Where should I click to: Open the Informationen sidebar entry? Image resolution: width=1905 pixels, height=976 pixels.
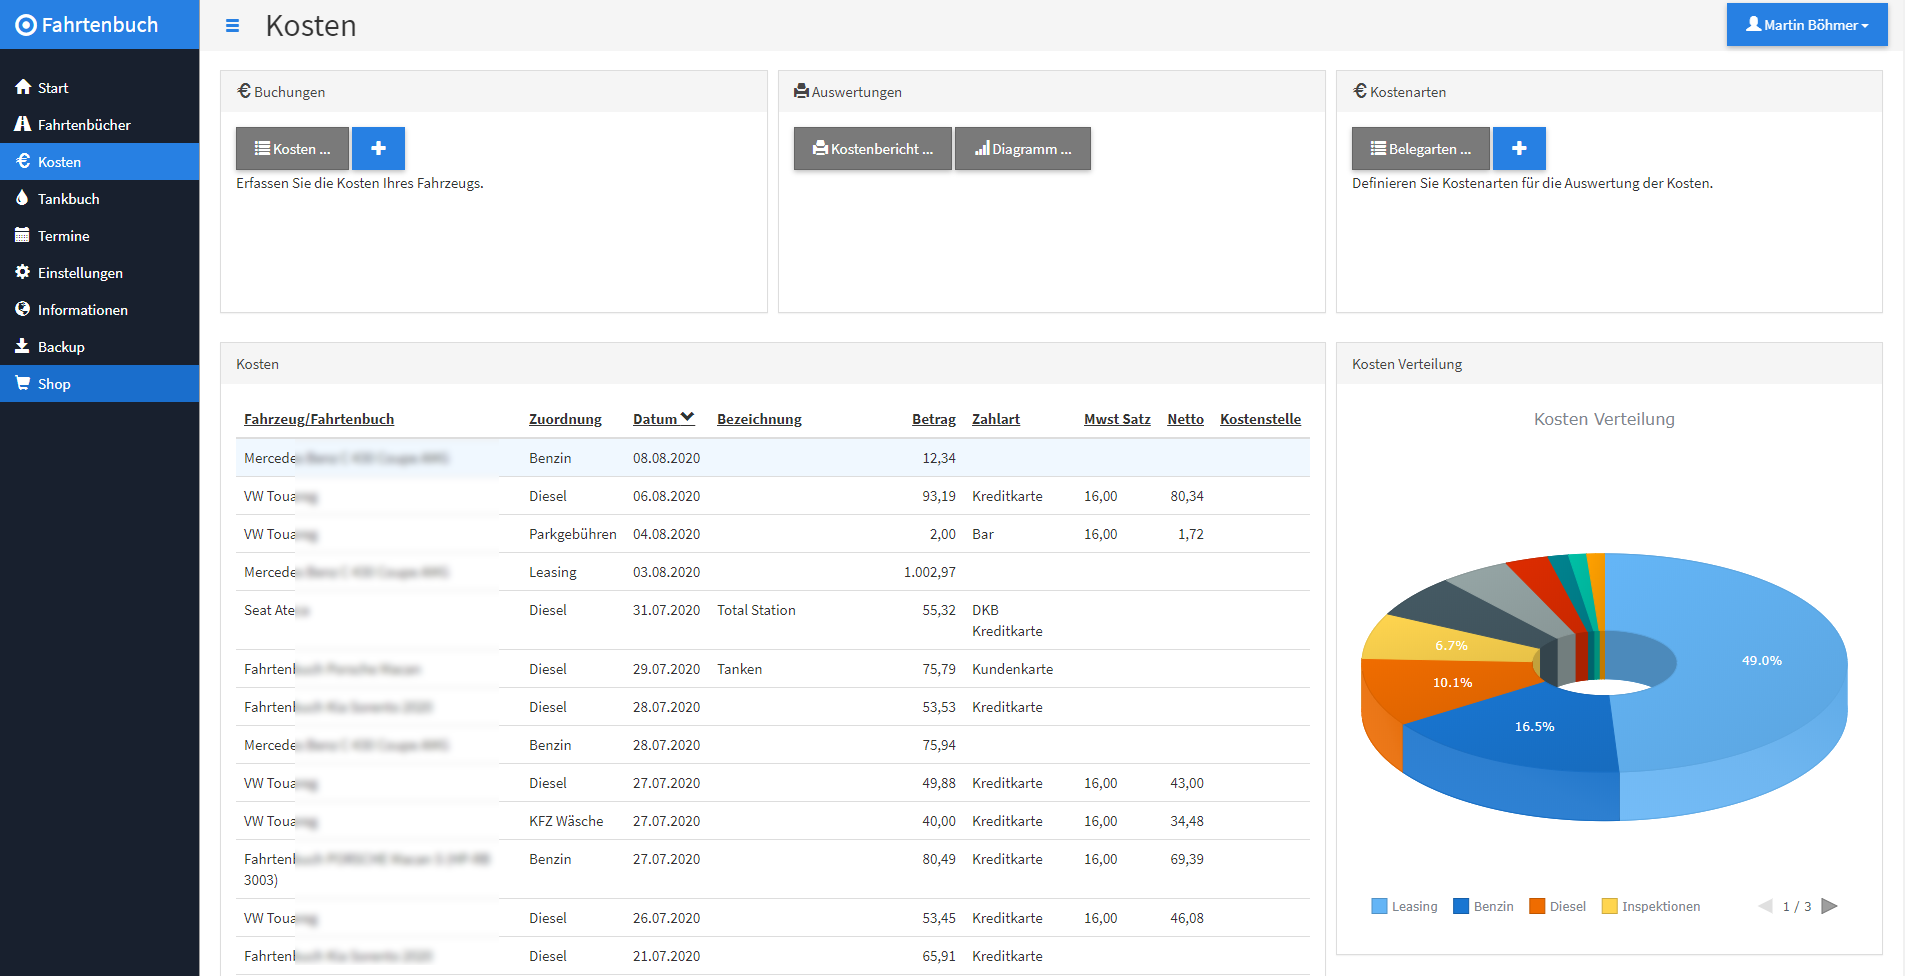99,310
